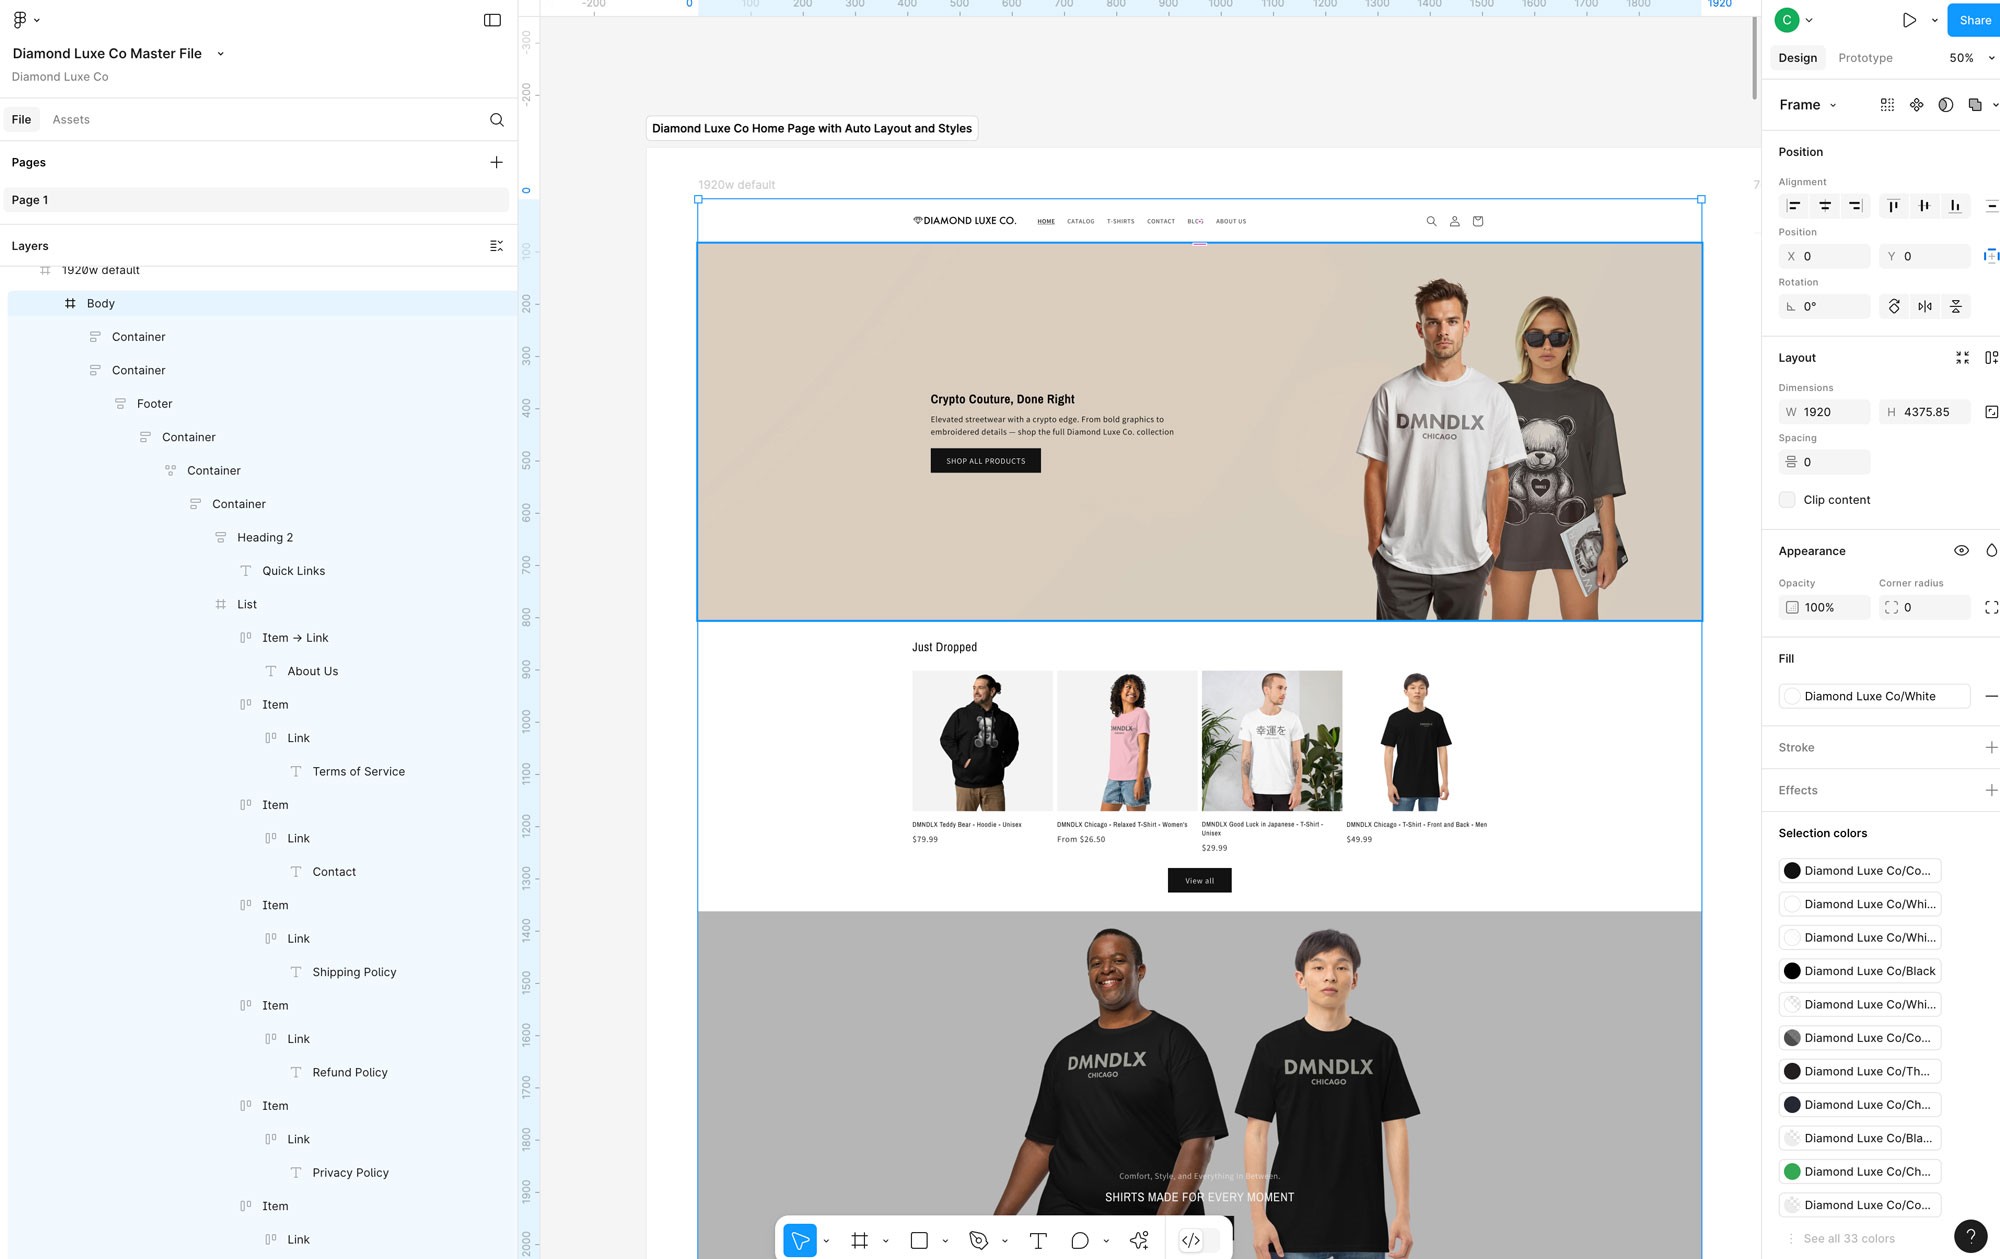Align left in Alignment section
This screenshot has height=1259, width=2000.
(x=1794, y=206)
